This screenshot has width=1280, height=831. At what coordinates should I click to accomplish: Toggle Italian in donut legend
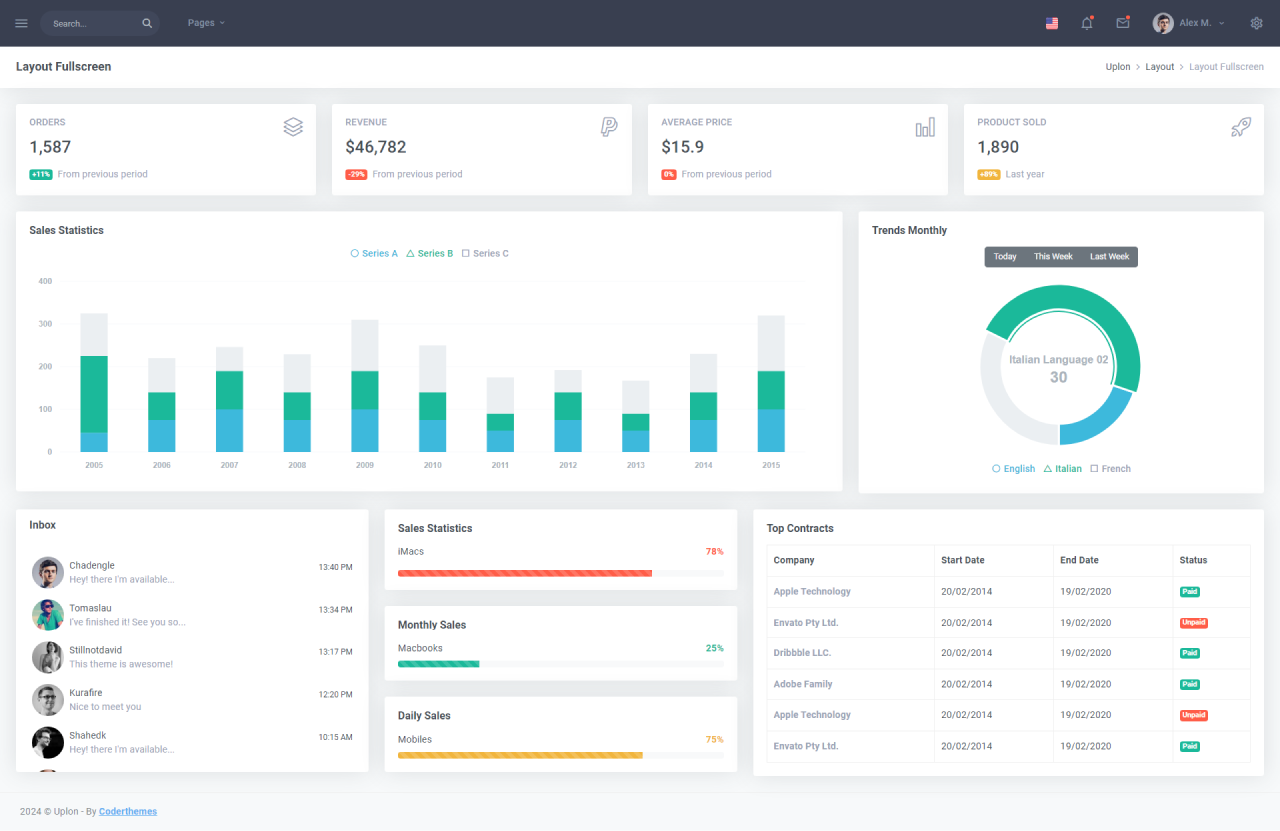coord(1062,469)
